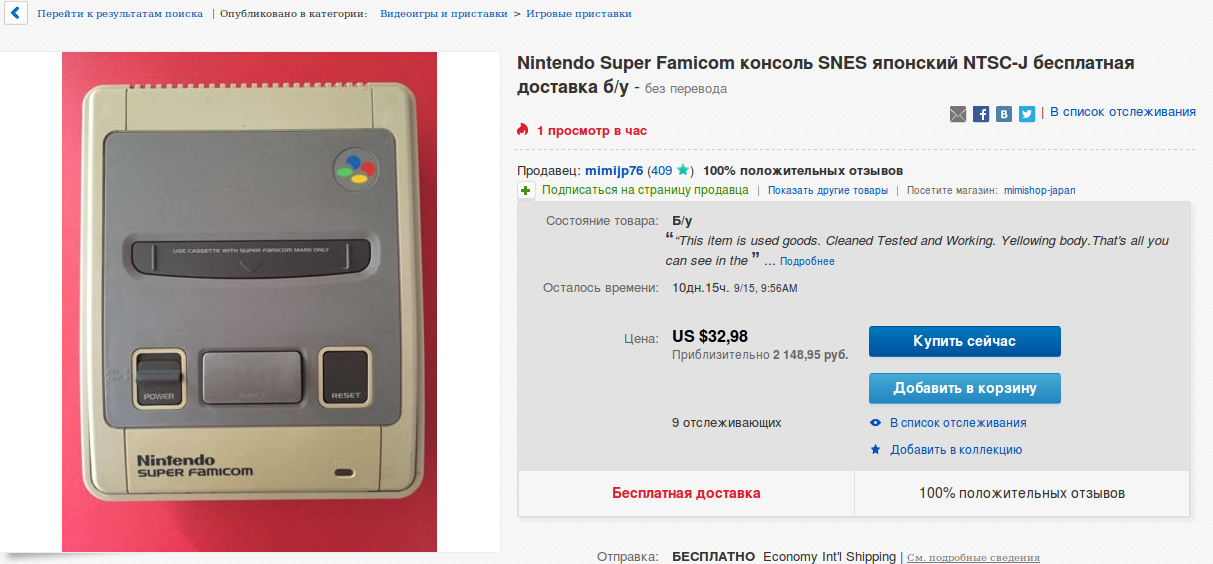Share listing on VKontakte
The image size is (1213, 564).
[1004, 114]
